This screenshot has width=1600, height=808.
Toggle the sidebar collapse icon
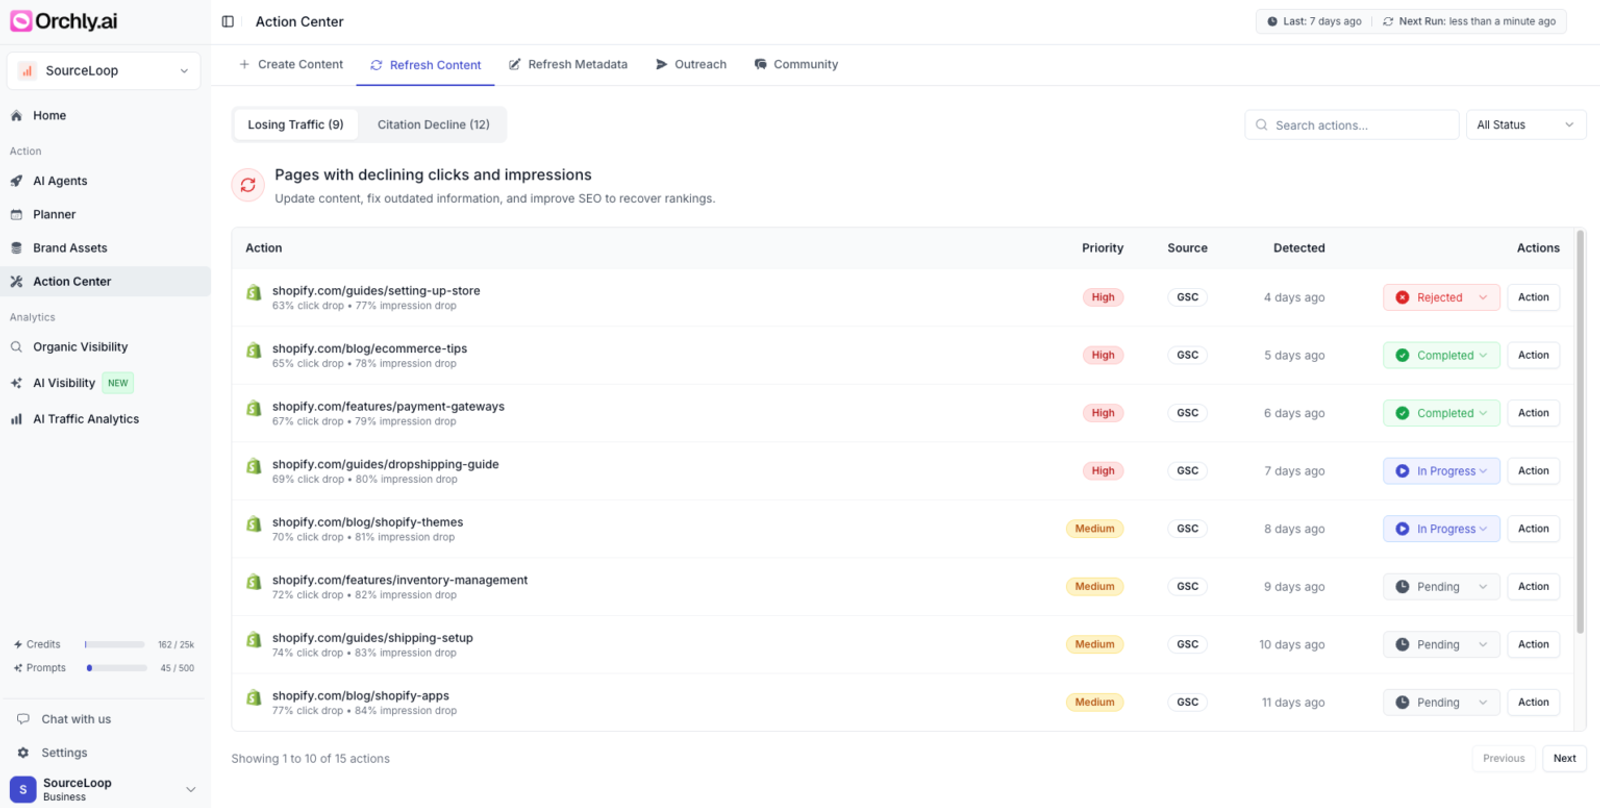click(228, 22)
